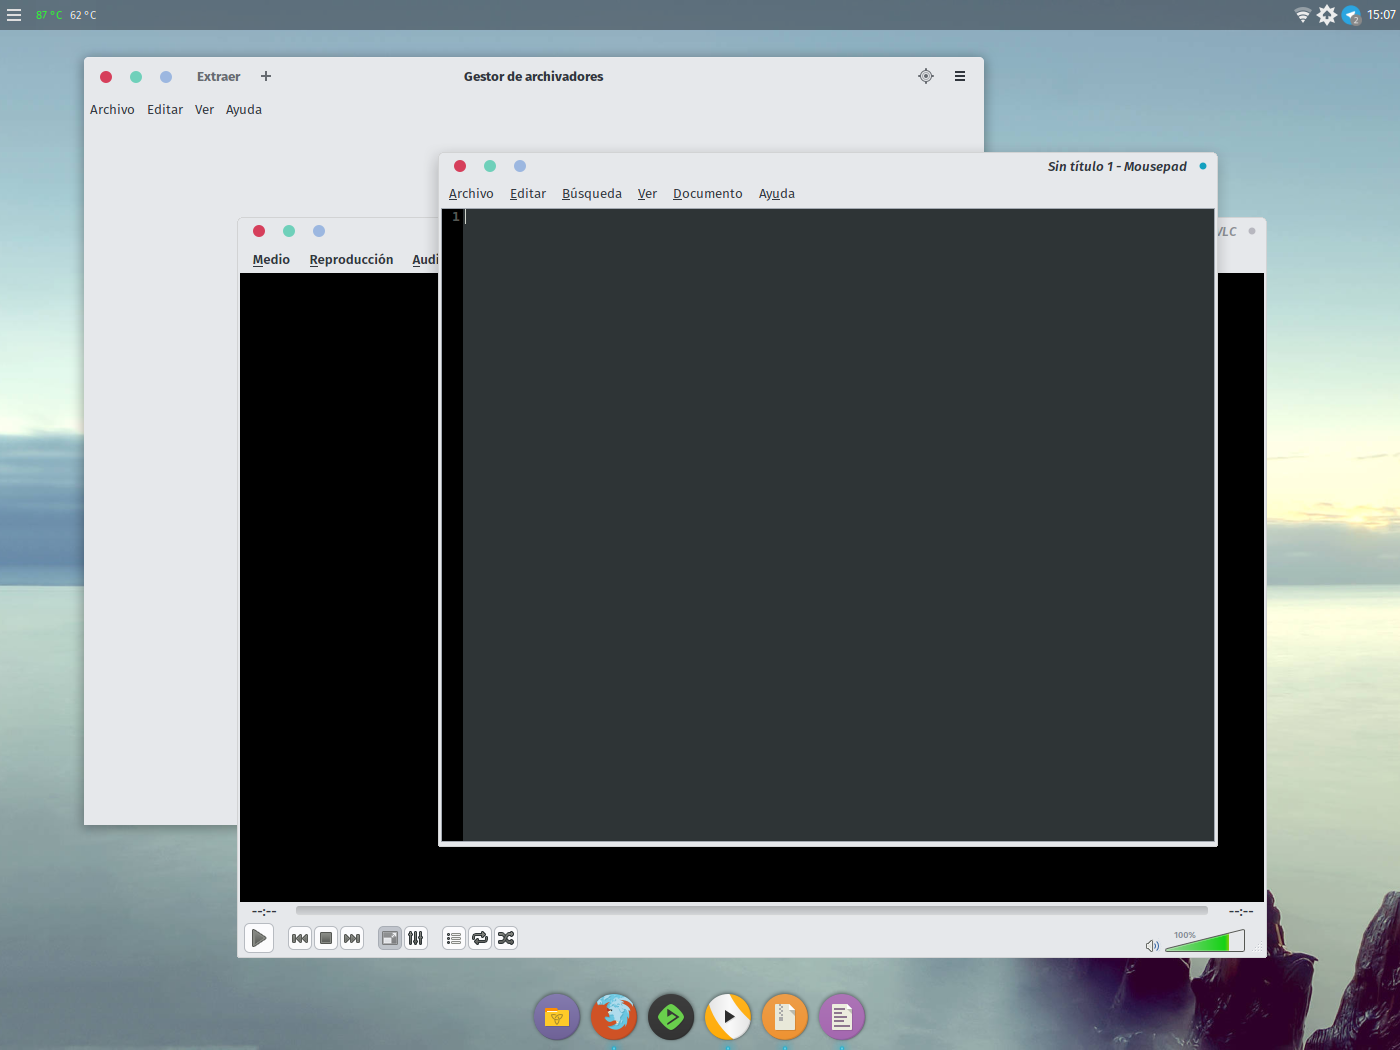Image resolution: width=1400 pixels, height=1050 pixels.
Task: Click the blue button in Gestor de archivadores
Action: (166, 77)
